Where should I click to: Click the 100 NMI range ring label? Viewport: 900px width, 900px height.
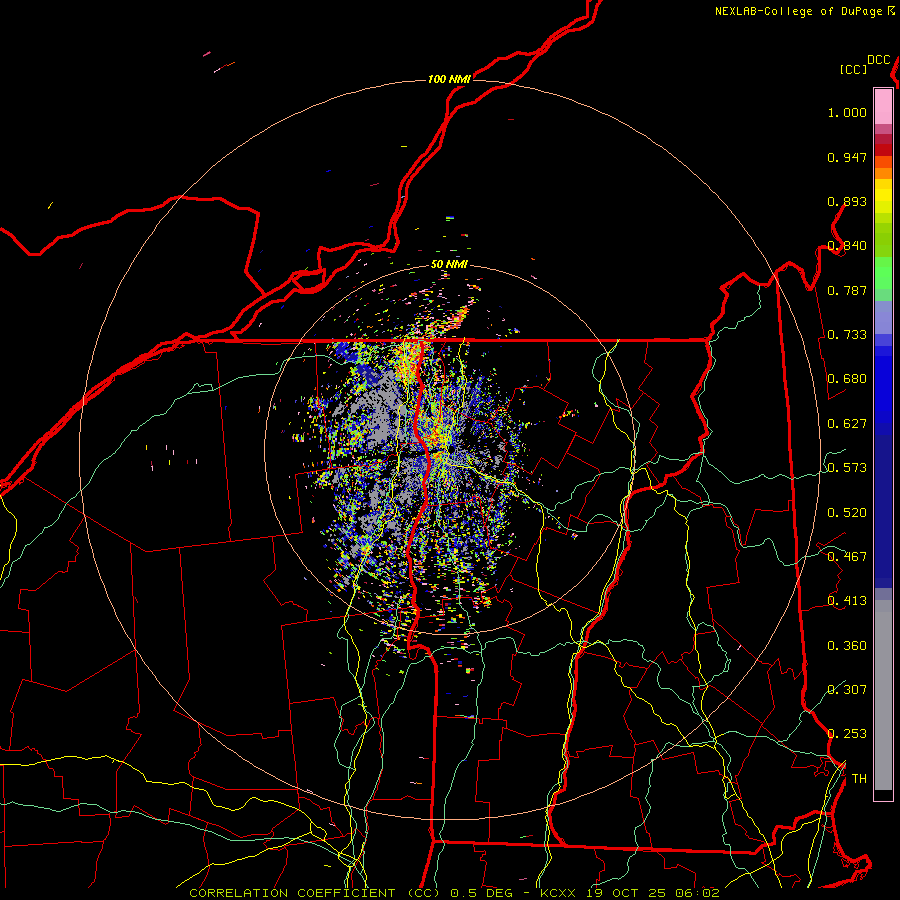point(449,79)
